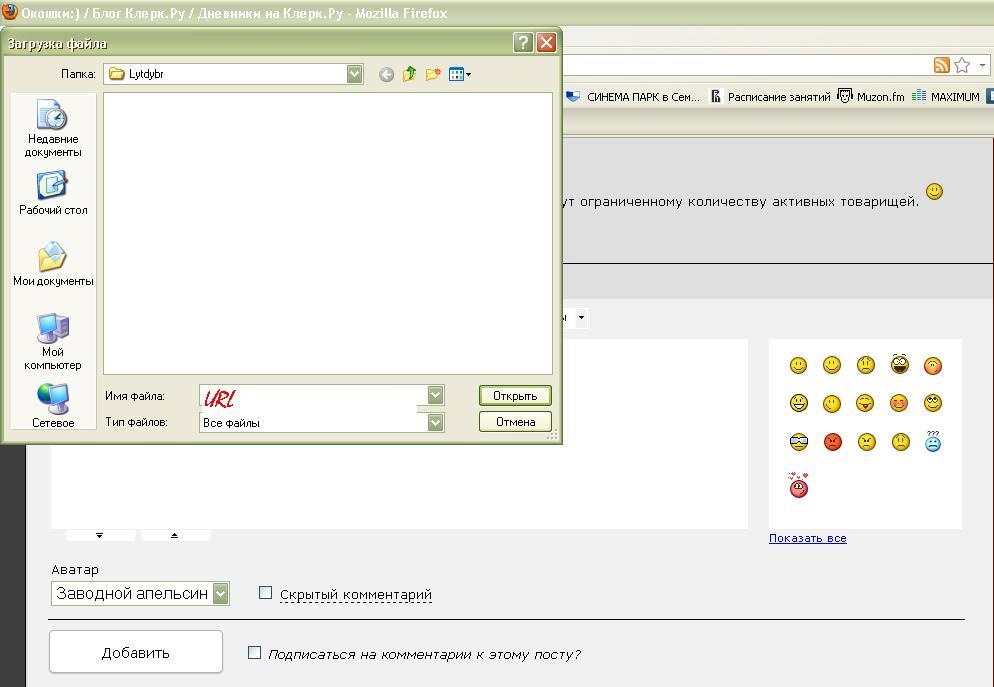Open dropdown arrow above the comment box
Image resolution: width=994 pixels, height=687 pixels.
click(x=581, y=318)
